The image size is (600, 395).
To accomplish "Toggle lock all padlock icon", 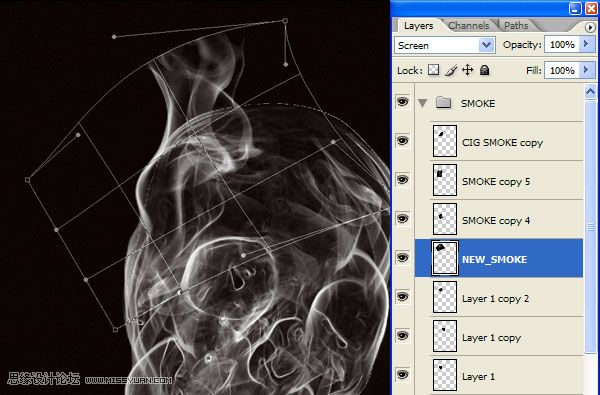I will (x=484, y=70).
